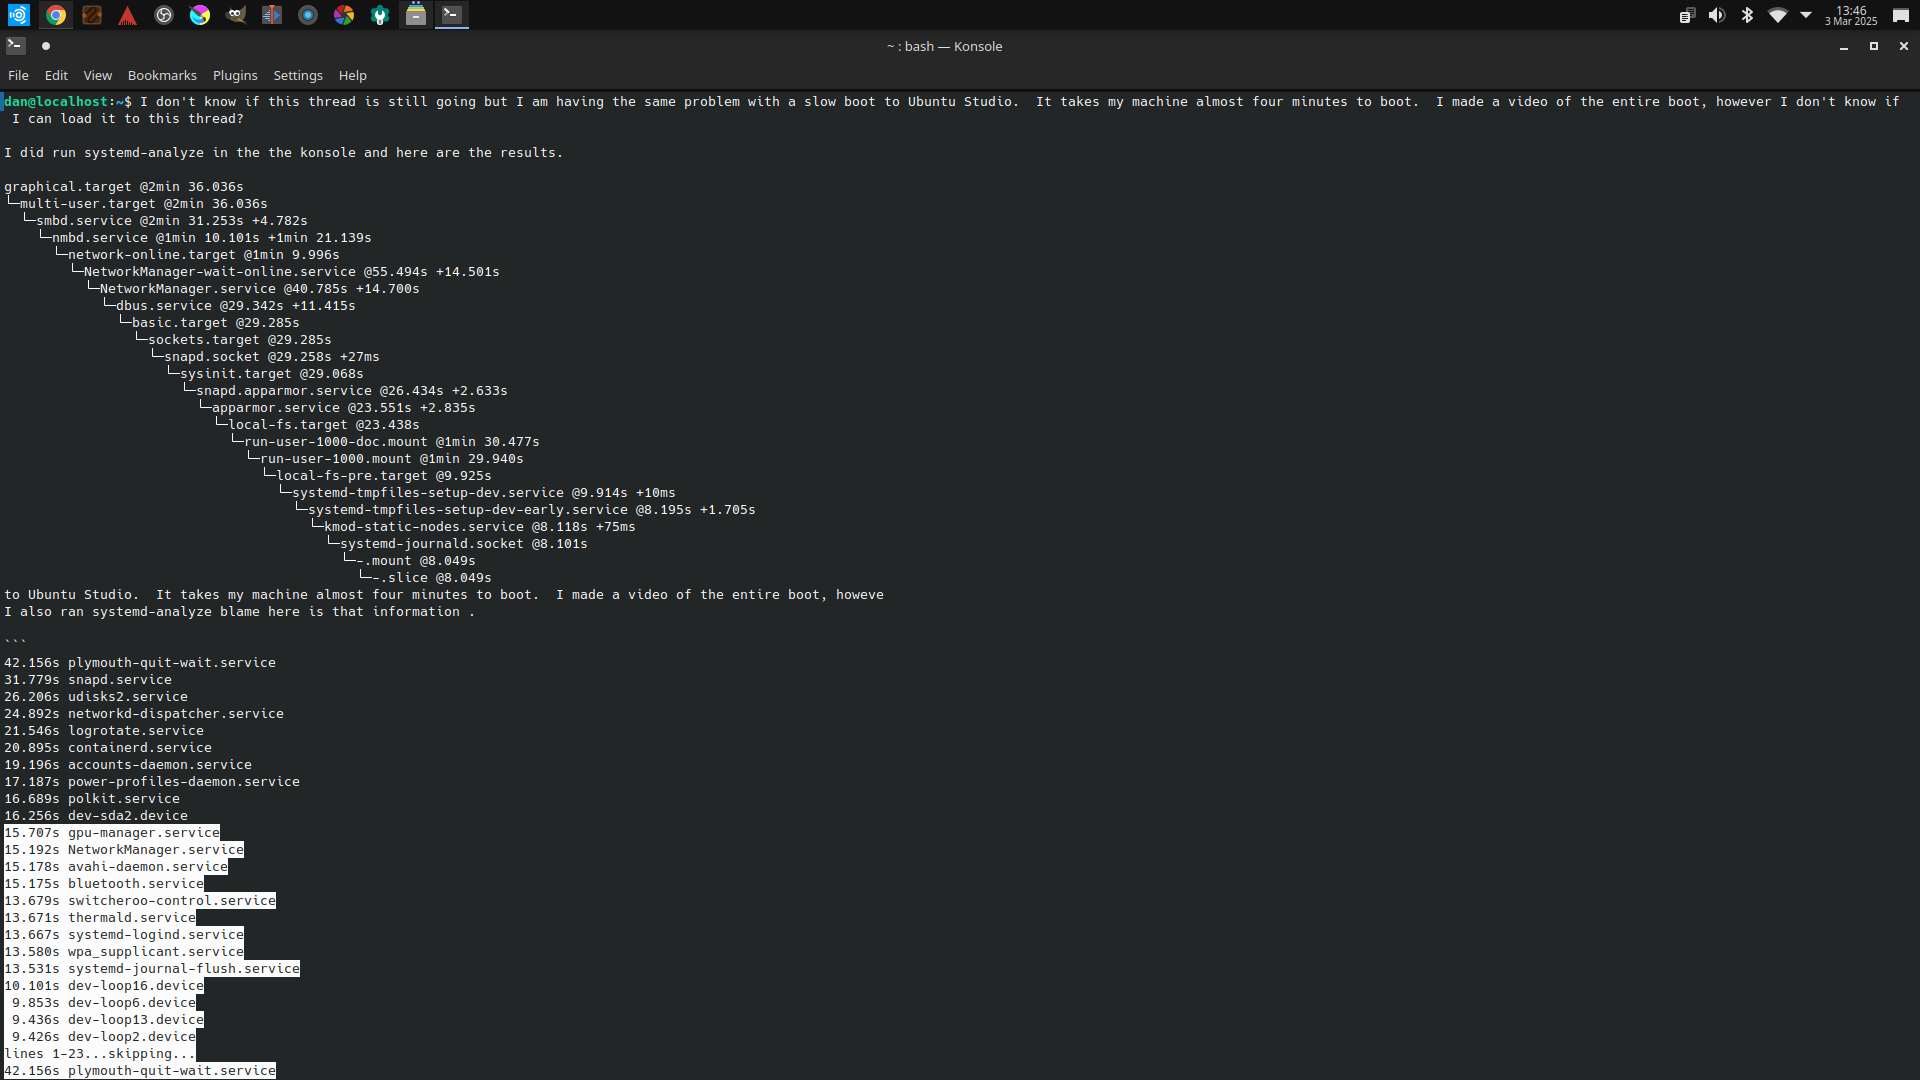Click the clock showing 13:46
The height and width of the screenshot is (1080, 1920).
(1851, 15)
